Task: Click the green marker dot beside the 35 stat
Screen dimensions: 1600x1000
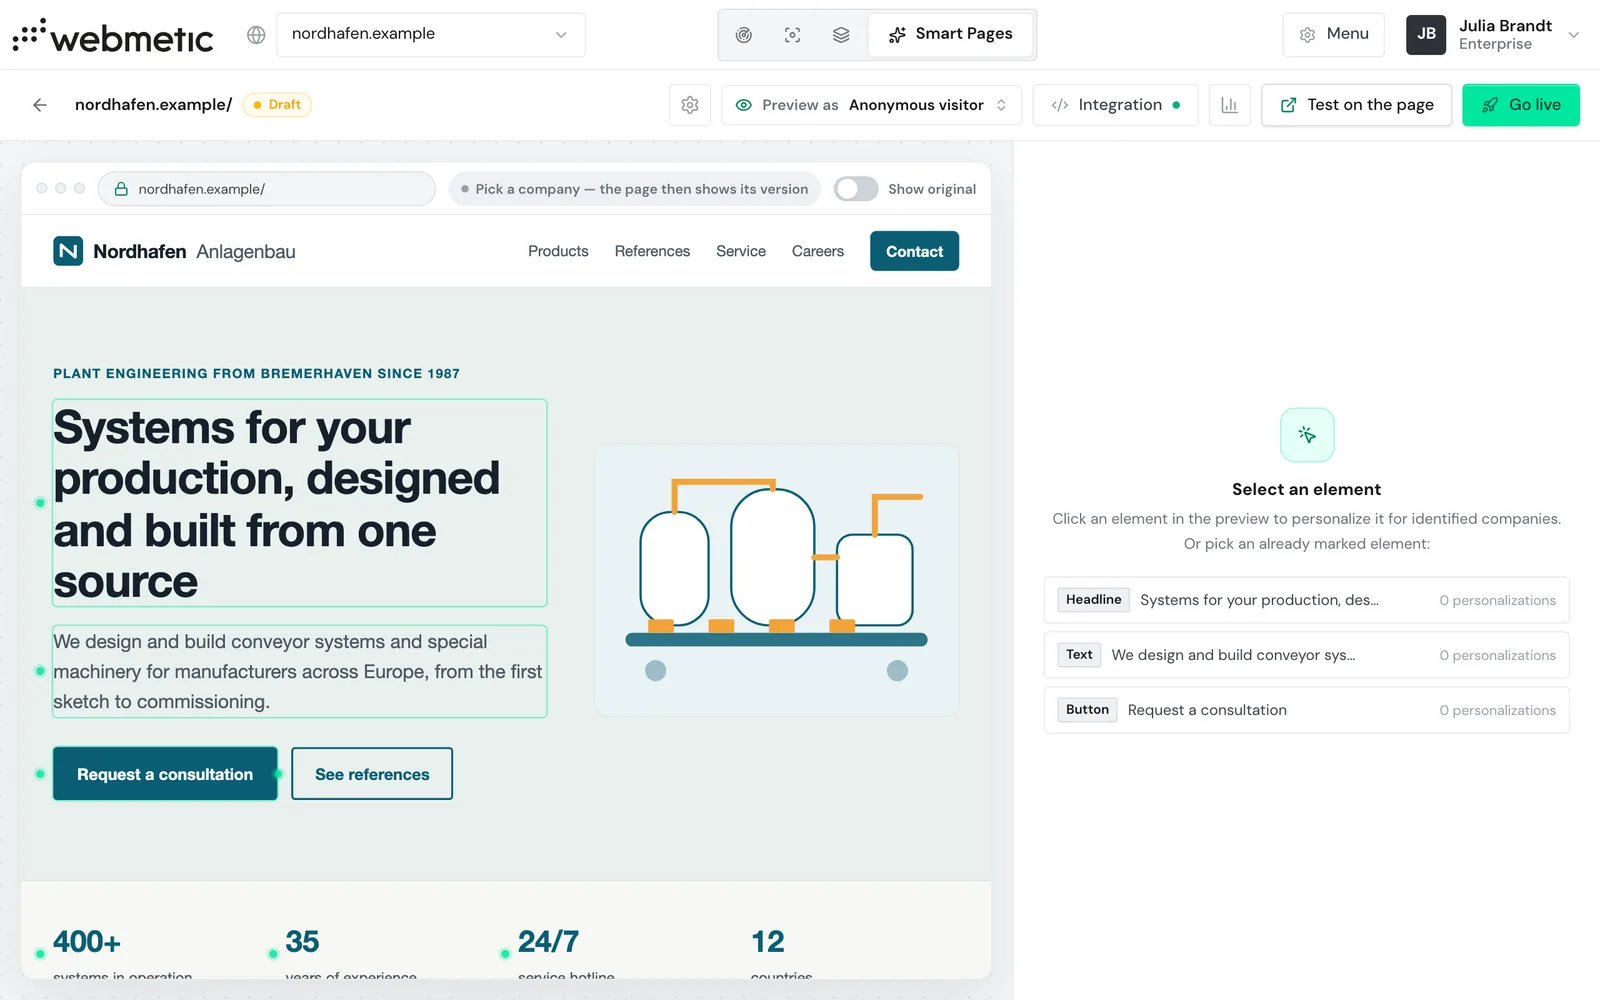Action: [x=273, y=954]
